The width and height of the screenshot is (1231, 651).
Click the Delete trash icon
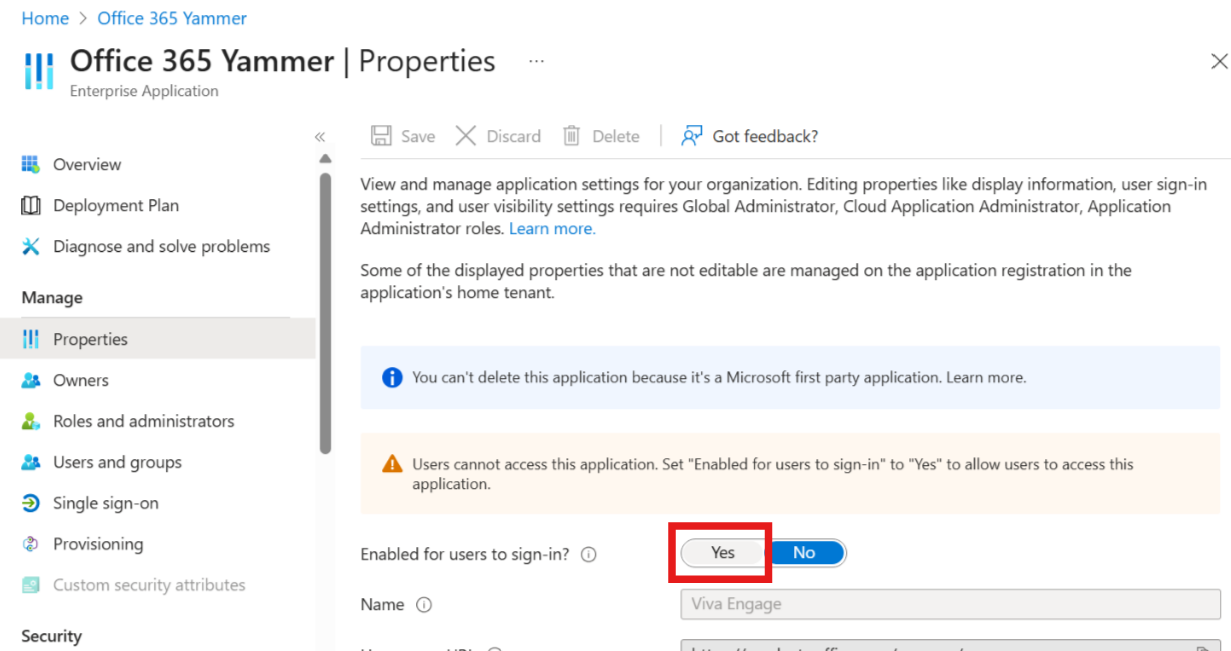tap(571, 136)
